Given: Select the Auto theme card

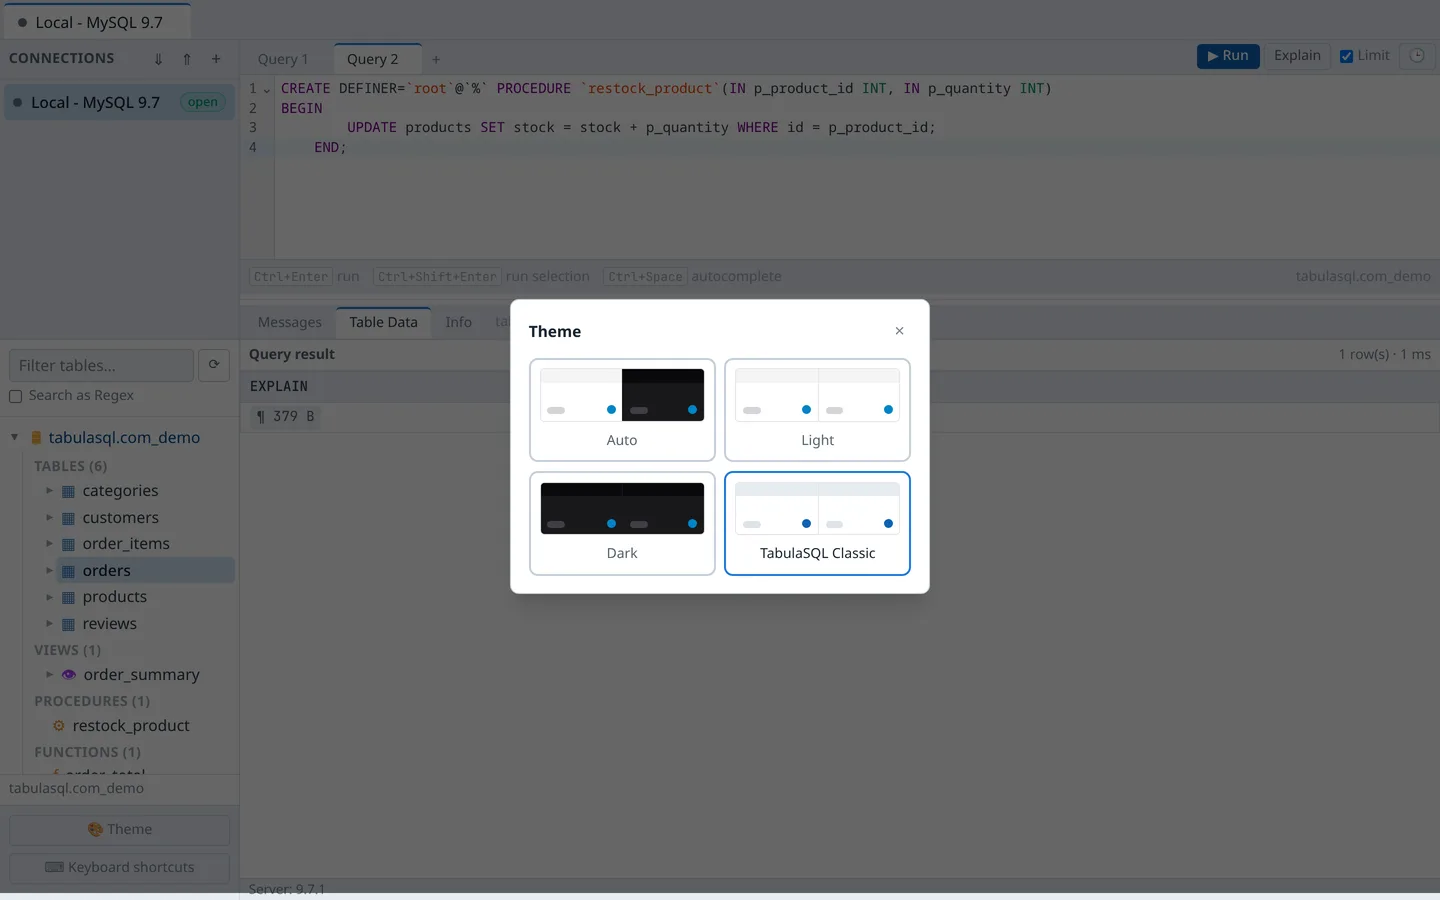Looking at the screenshot, I should point(622,410).
